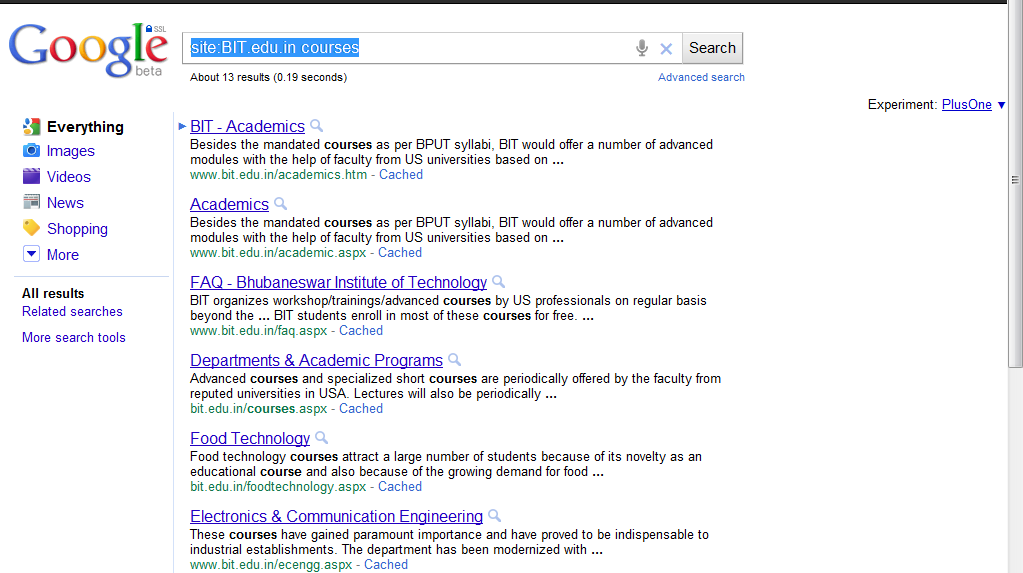Image resolution: width=1023 pixels, height=573 pixels.
Task: Click preview magnifier next to Academics result
Action: pos(281,204)
